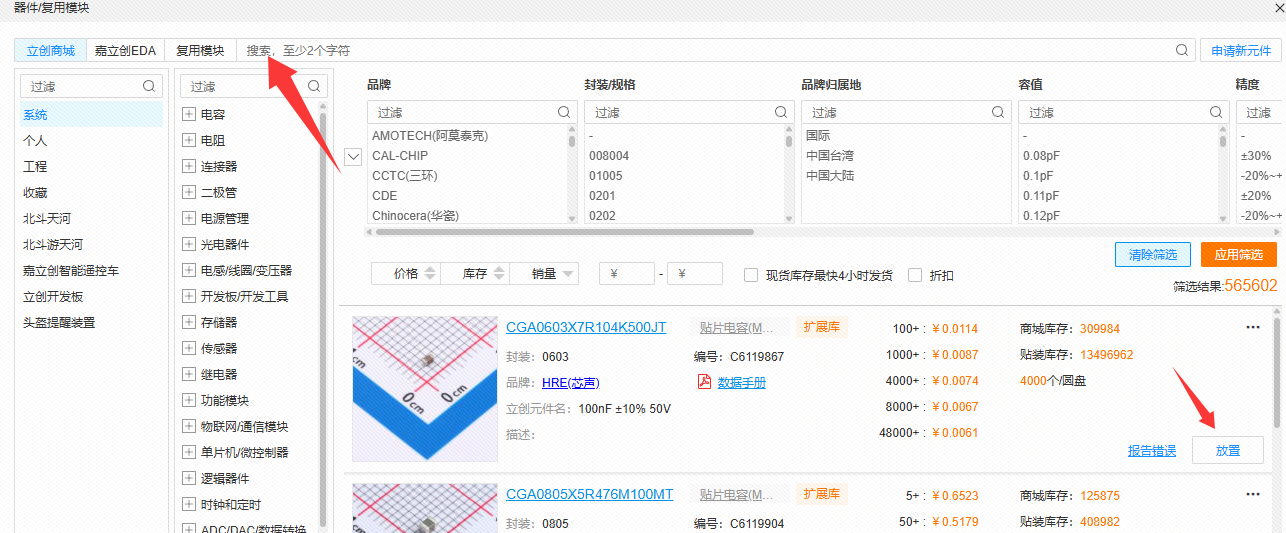Screen dimensions: 1286x533
Task: Sort results by 库存
Action: (475, 273)
